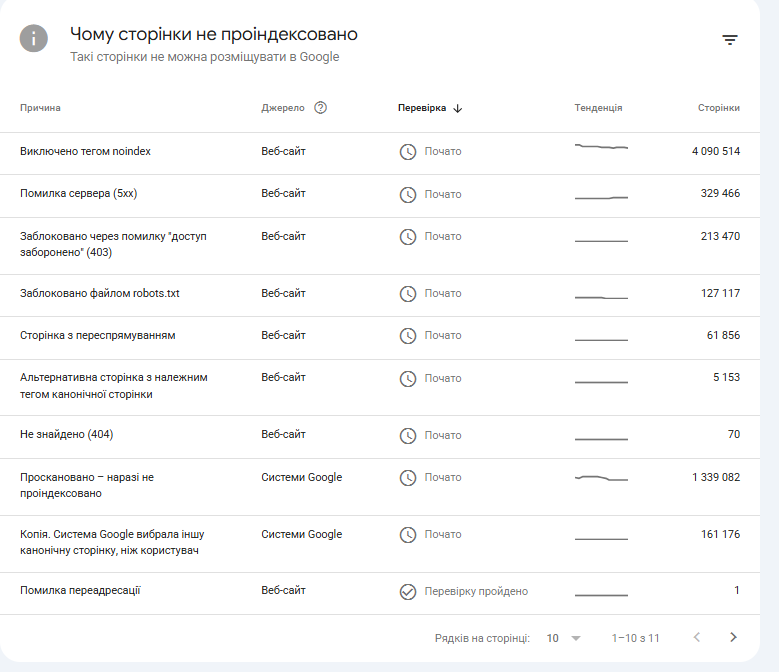Image resolution: width=779 pixels, height=672 pixels.
Task: Click the page count 161 176
Action: [720, 534]
